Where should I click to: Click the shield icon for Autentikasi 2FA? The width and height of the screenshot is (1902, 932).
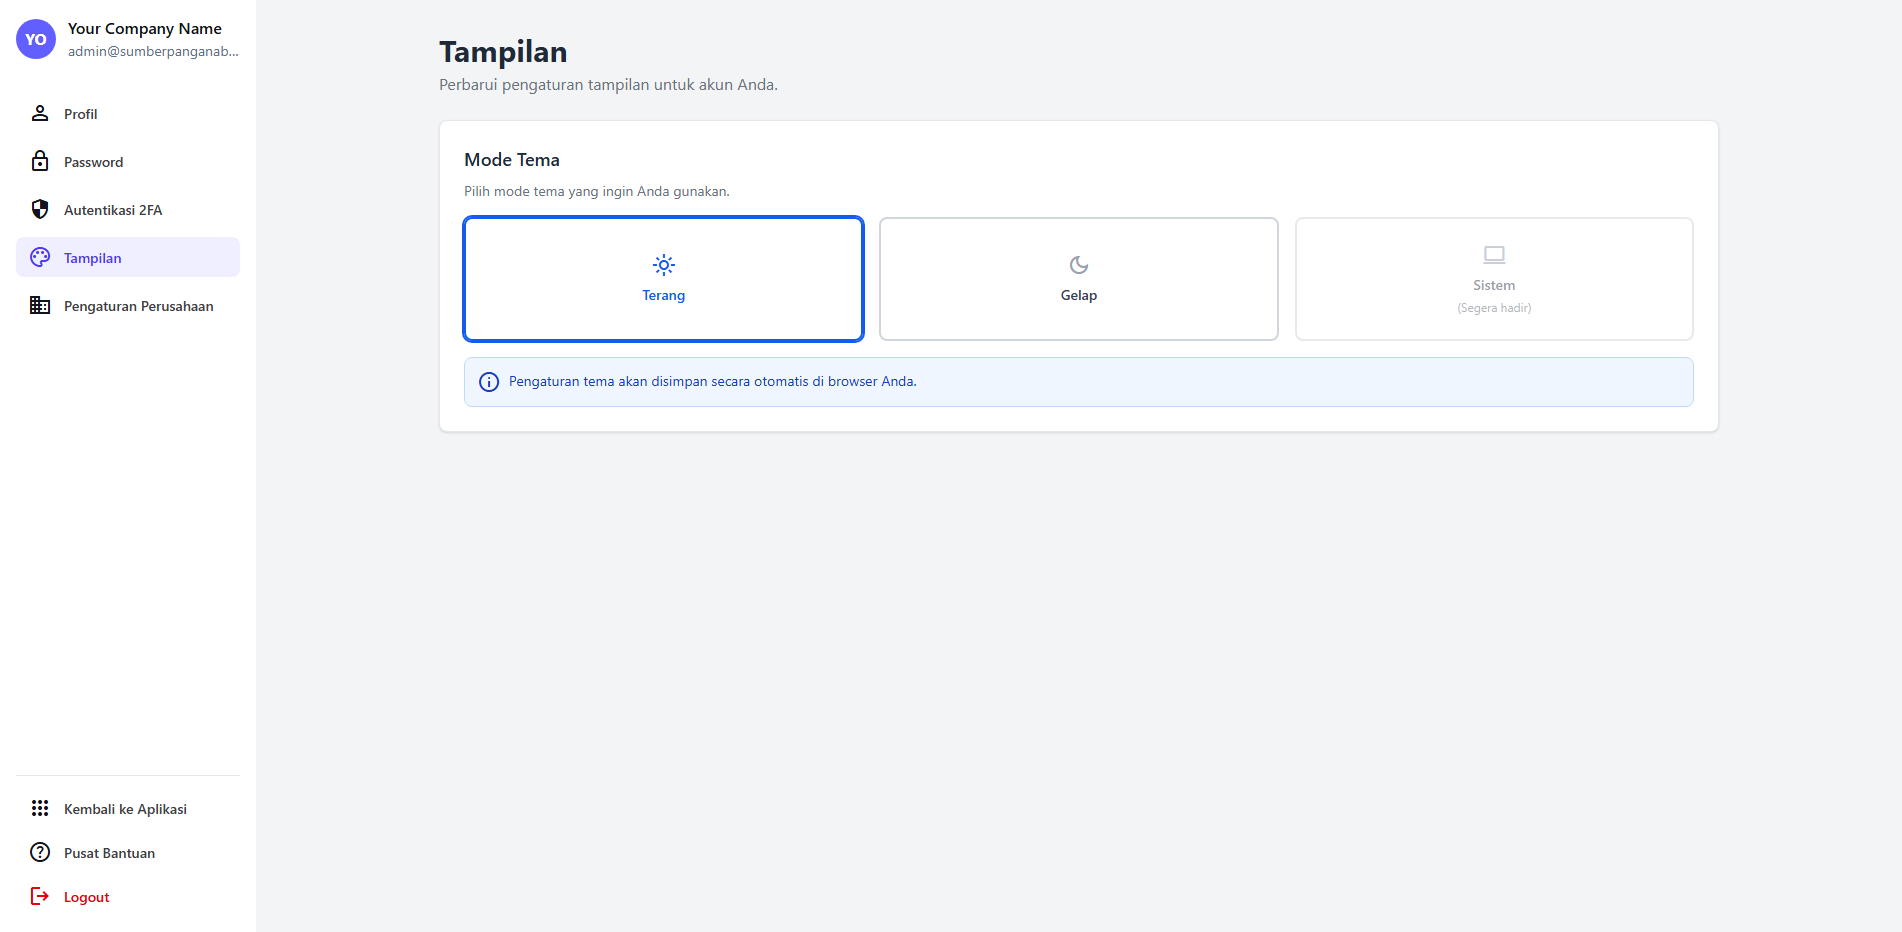pos(40,209)
